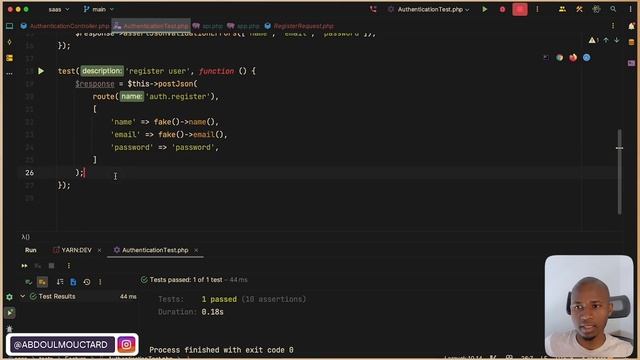The height and width of the screenshot is (360, 640).
Task: Open Search Everywhere magnifier icon
Action: point(613,9)
